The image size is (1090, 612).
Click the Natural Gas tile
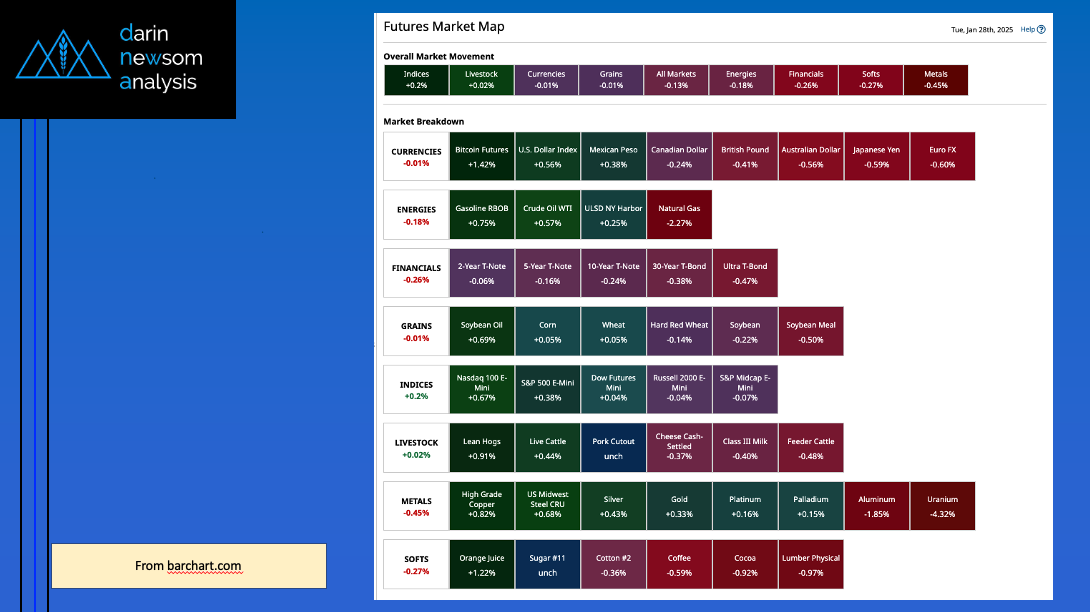click(679, 215)
